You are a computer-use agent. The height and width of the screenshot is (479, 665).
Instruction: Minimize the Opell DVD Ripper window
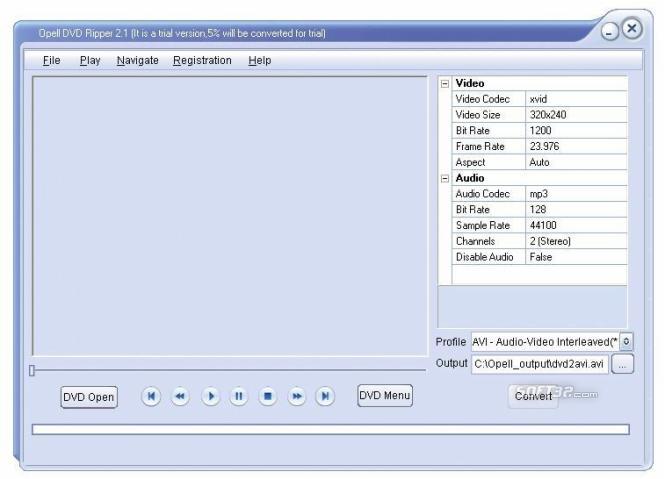(x=609, y=32)
